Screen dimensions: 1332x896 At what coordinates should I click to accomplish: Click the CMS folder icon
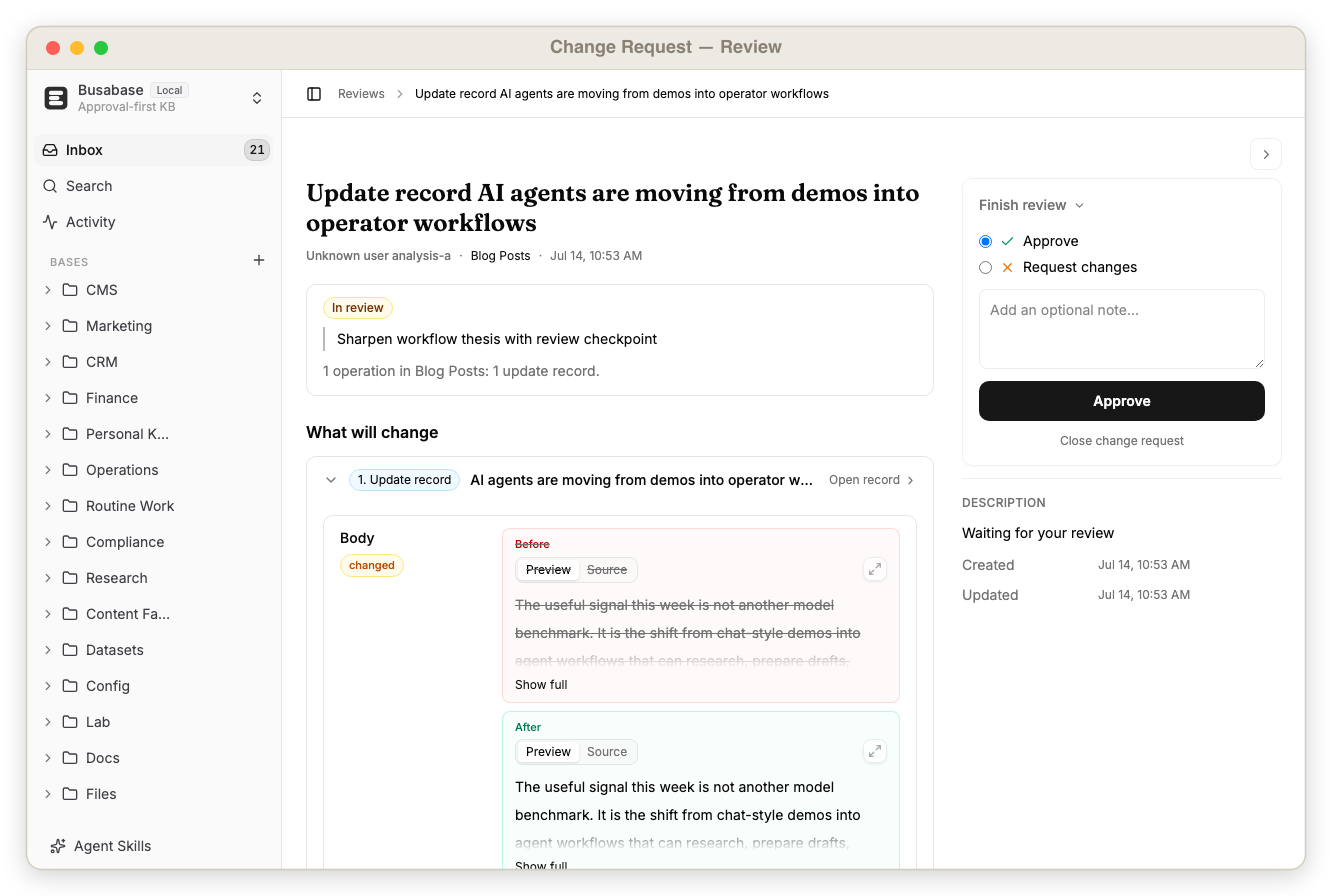tap(70, 290)
